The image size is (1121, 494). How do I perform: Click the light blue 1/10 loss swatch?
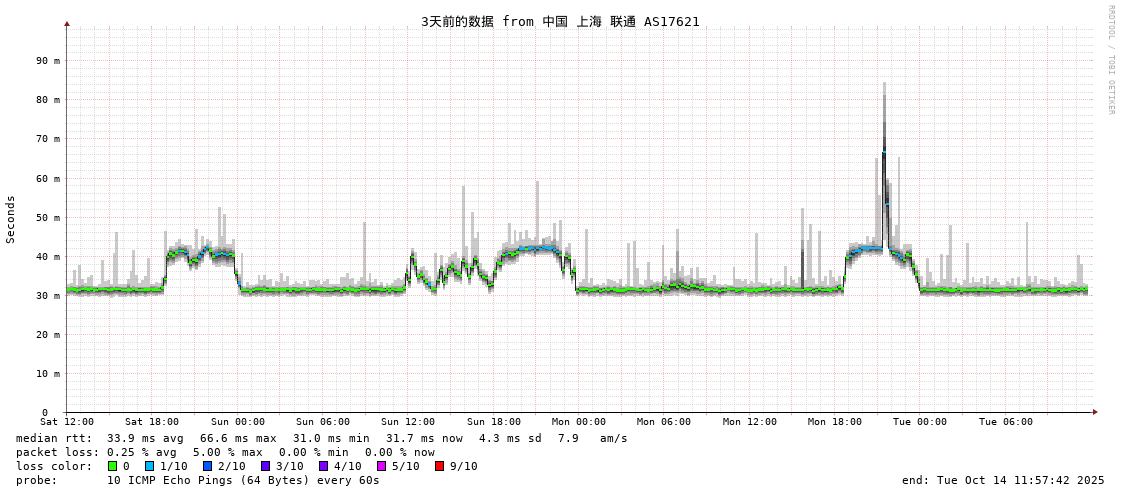(x=149, y=466)
